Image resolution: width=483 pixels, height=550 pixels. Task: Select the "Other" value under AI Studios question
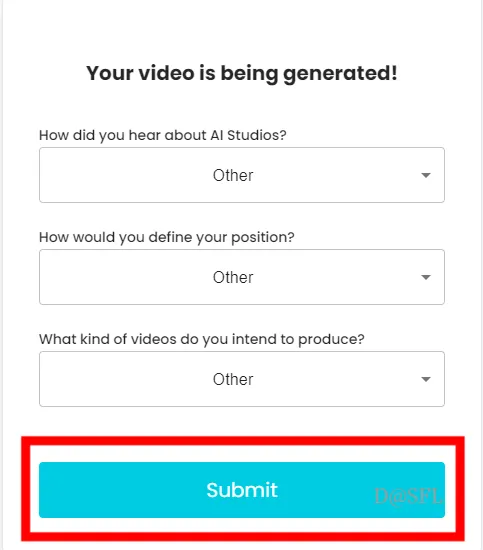click(x=233, y=175)
